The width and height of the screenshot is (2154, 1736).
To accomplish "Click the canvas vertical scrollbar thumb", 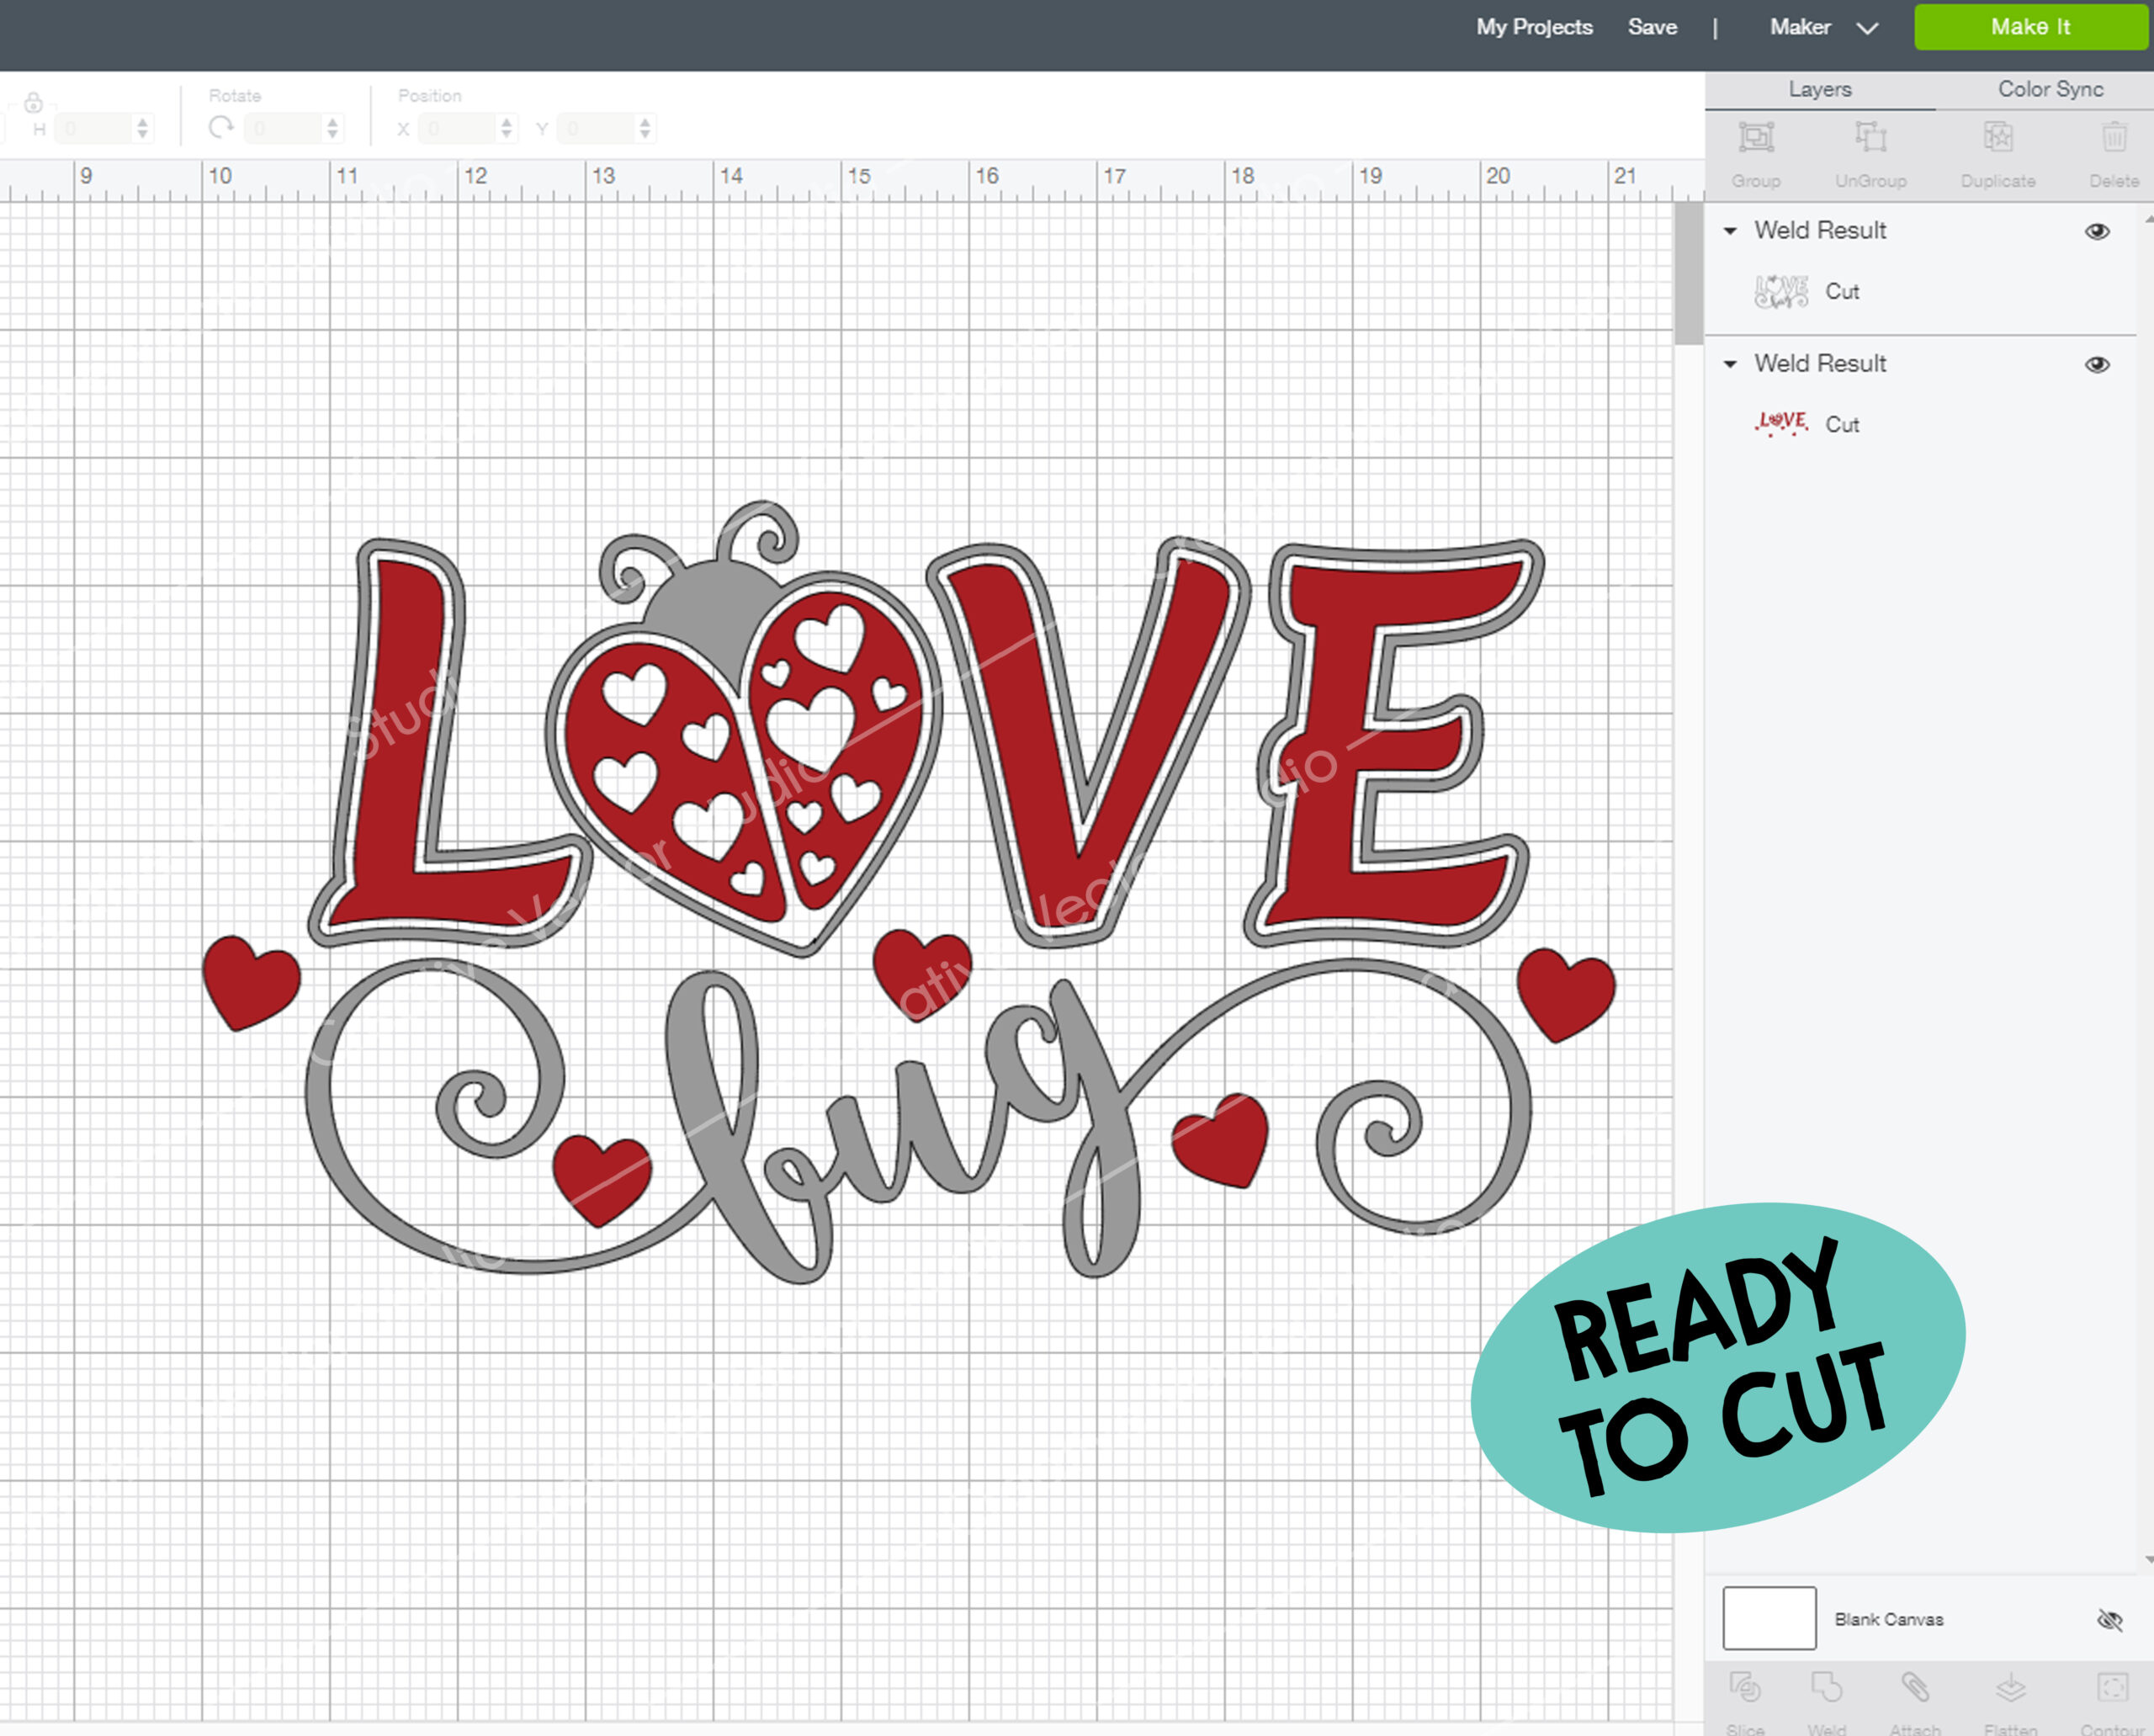I will click(x=1688, y=273).
